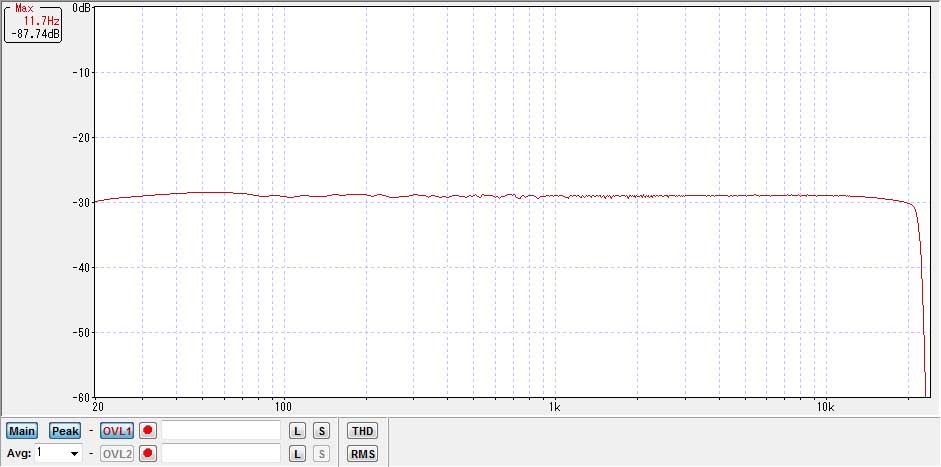Click the -30 label on level axis
Screen dimensions: 941x467
pos(82,202)
